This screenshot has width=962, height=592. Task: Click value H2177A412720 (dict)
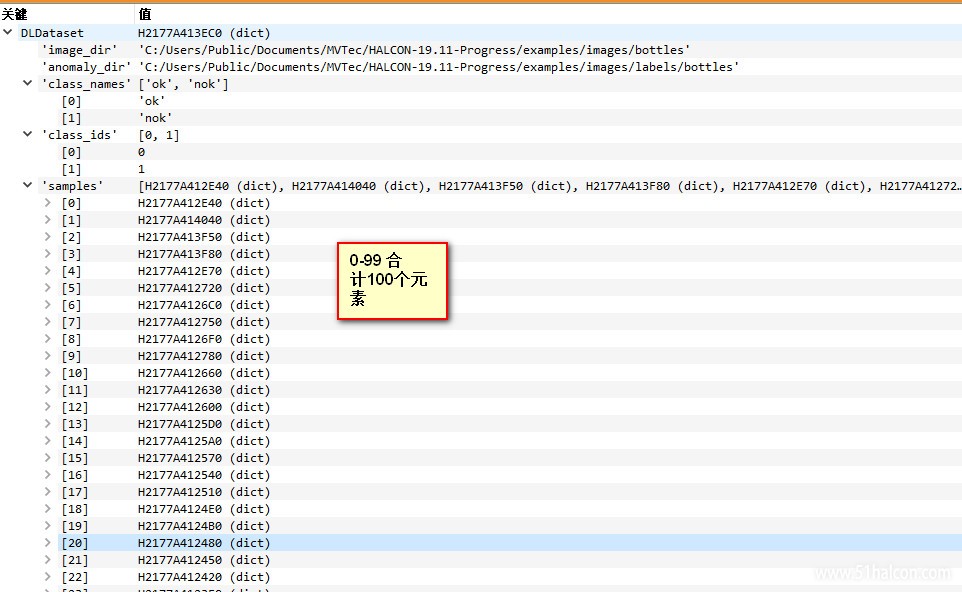pos(204,288)
